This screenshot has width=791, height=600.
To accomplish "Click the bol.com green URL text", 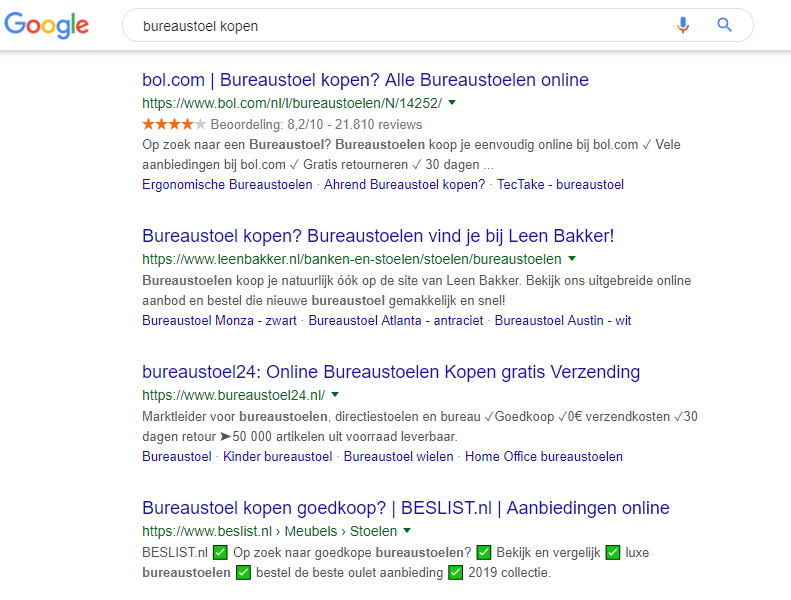I will pyautogui.click(x=292, y=103).
